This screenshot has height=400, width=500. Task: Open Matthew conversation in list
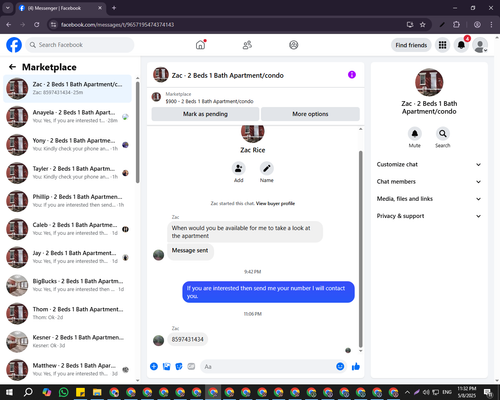click(67, 370)
